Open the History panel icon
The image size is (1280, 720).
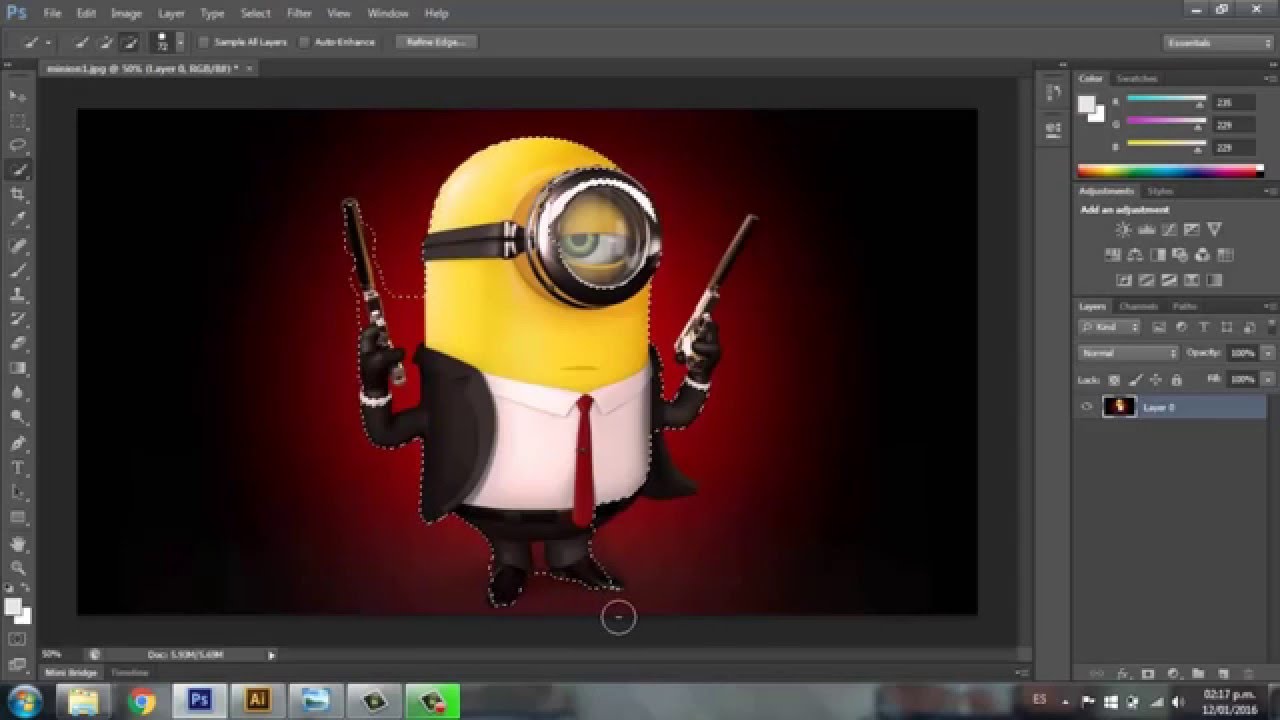click(1053, 93)
